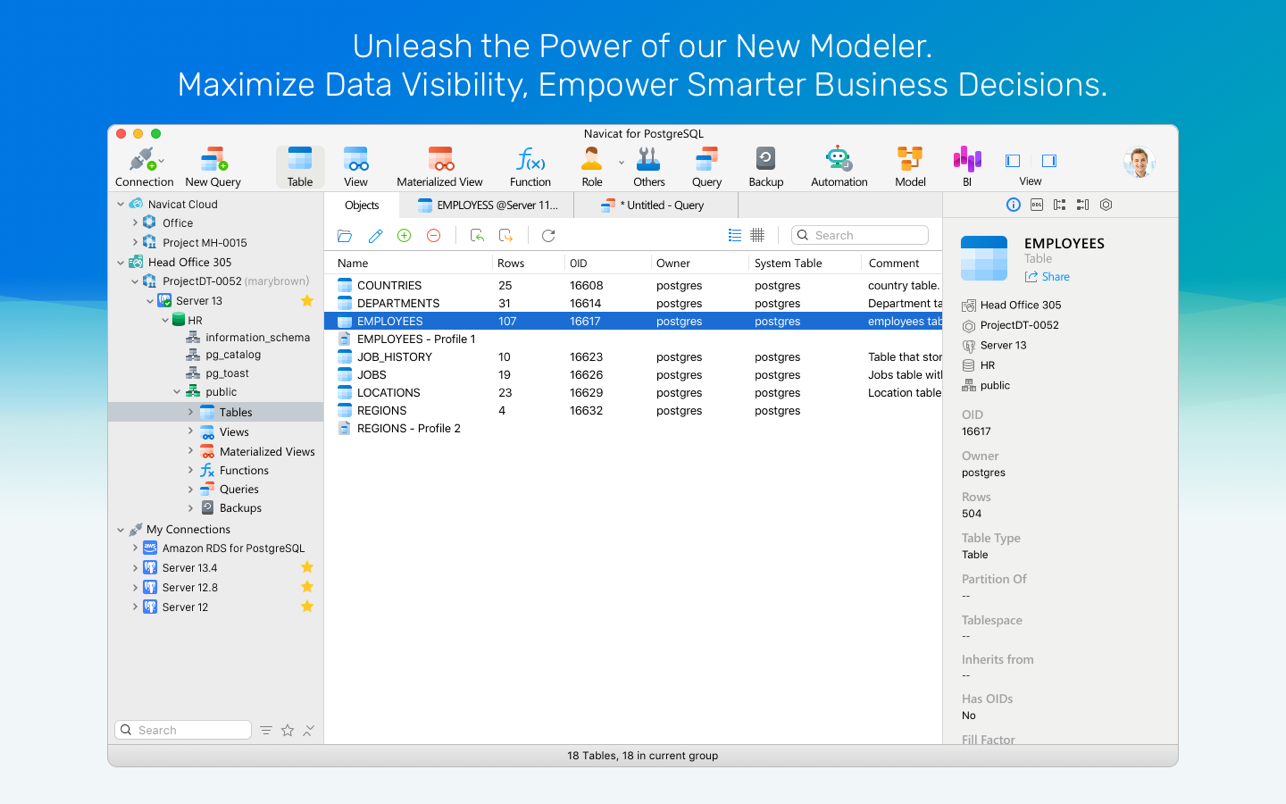This screenshot has height=804, width=1286.
Task: Switch to EMPLOYESS @Server 11 tab
Action: point(487,205)
